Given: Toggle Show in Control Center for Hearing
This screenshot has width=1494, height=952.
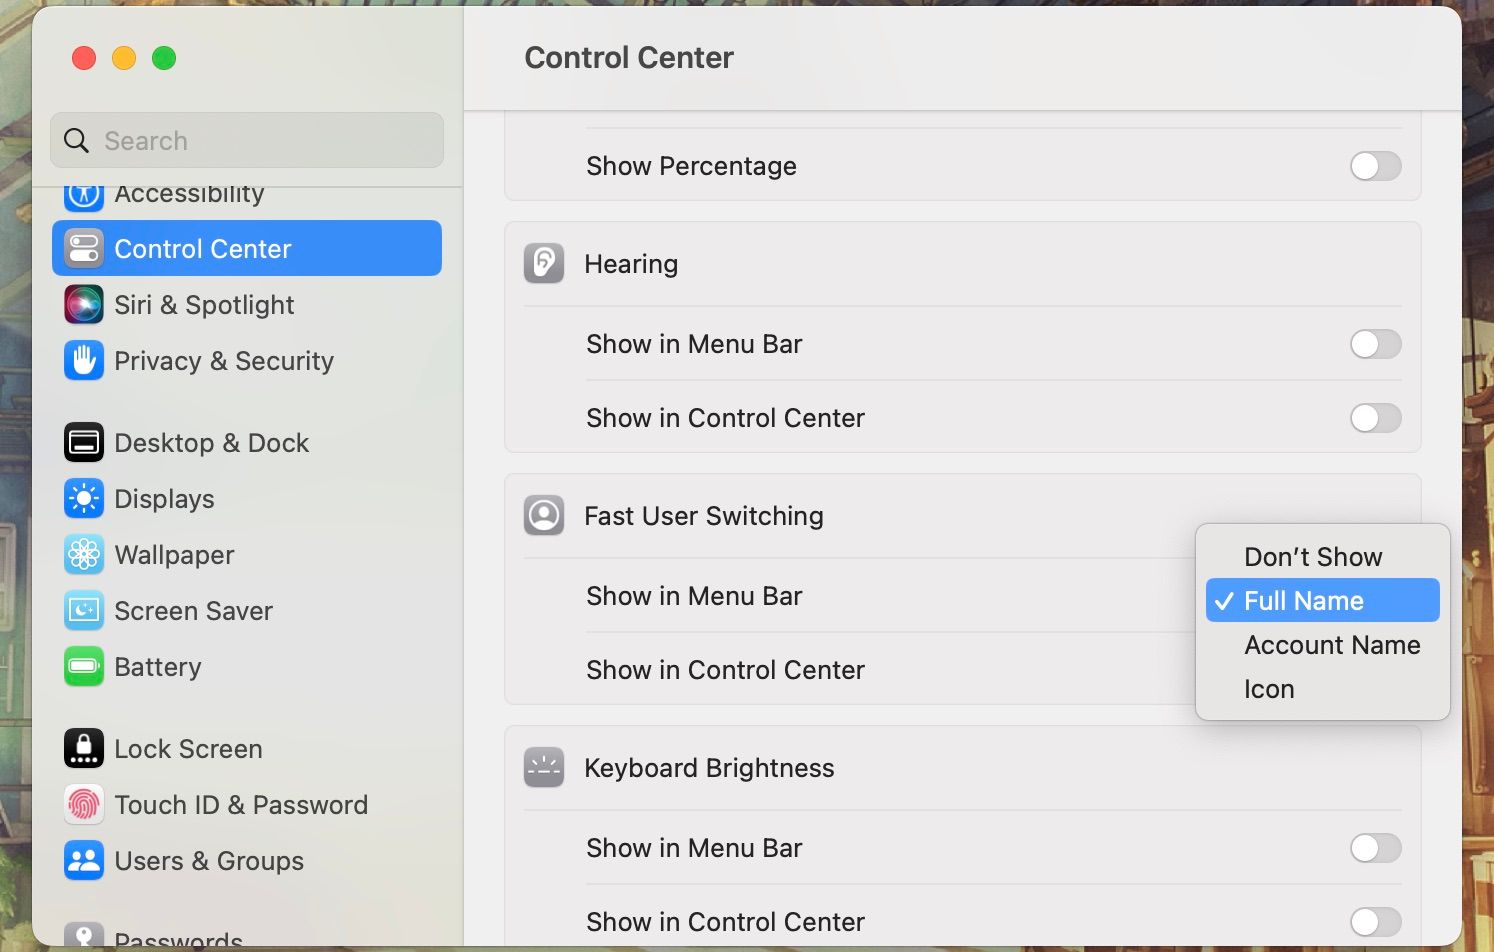Looking at the screenshot, I should [1375, 418].
